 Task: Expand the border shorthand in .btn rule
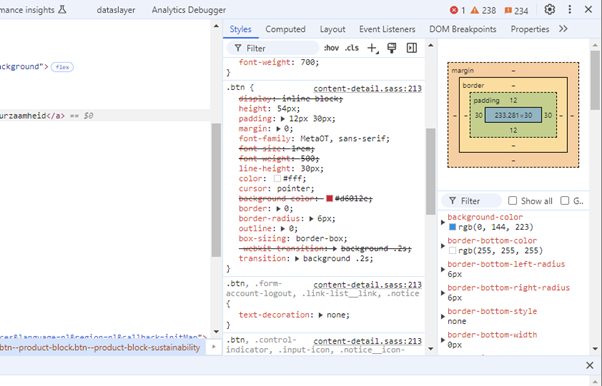click(x=278, y=209)
